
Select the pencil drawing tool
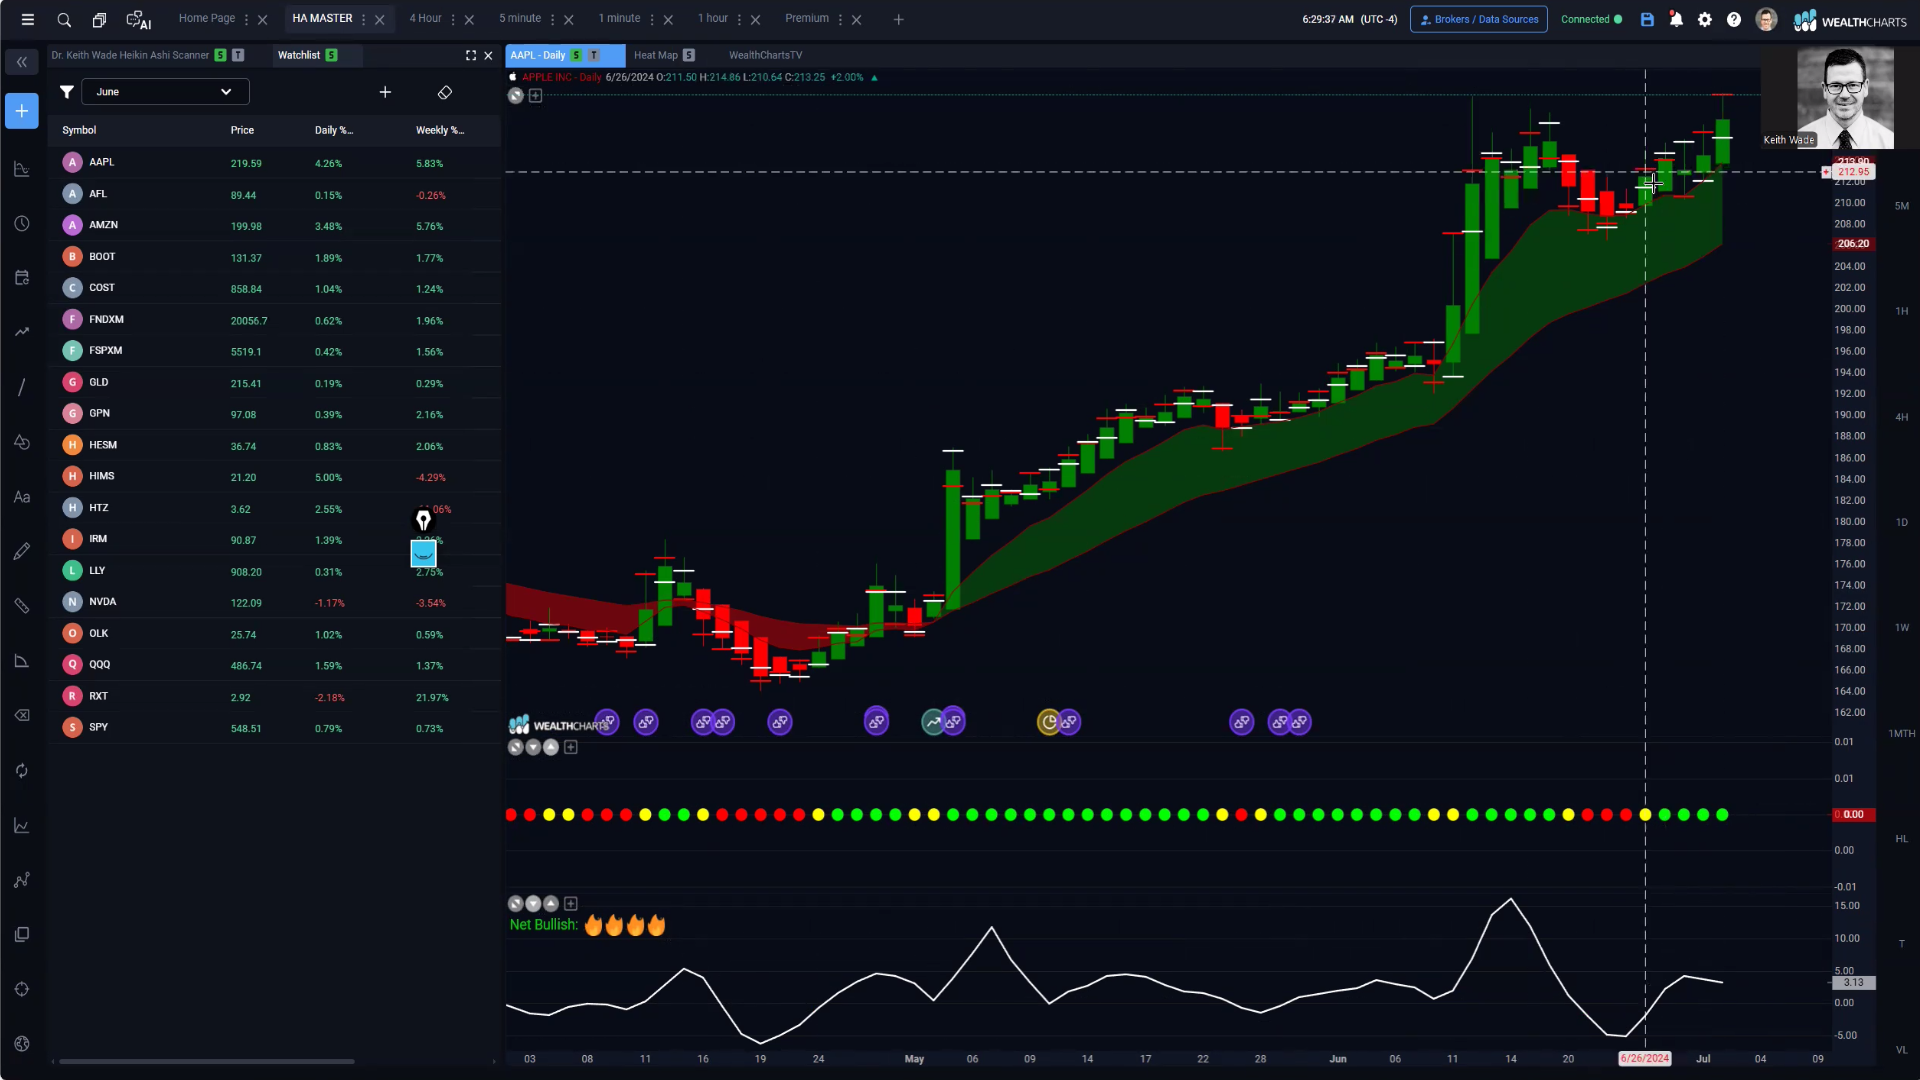tap(22, 551)
